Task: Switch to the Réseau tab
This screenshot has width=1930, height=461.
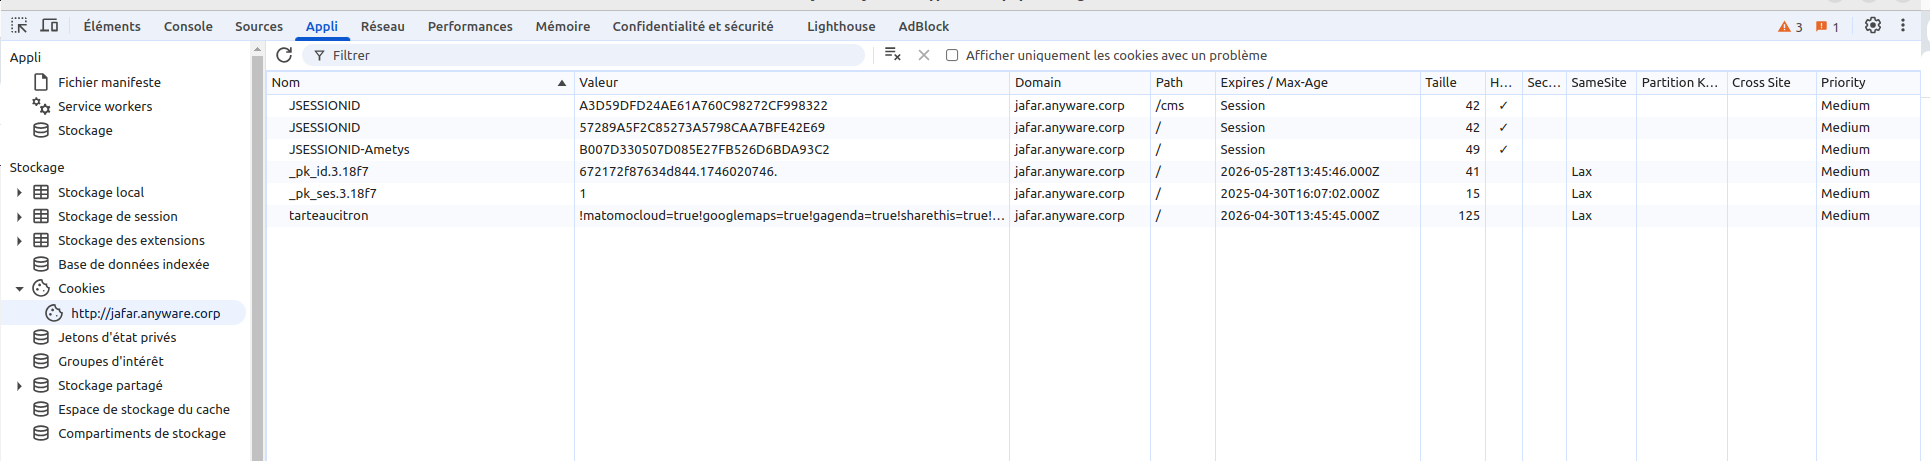Action: [382, 26]
